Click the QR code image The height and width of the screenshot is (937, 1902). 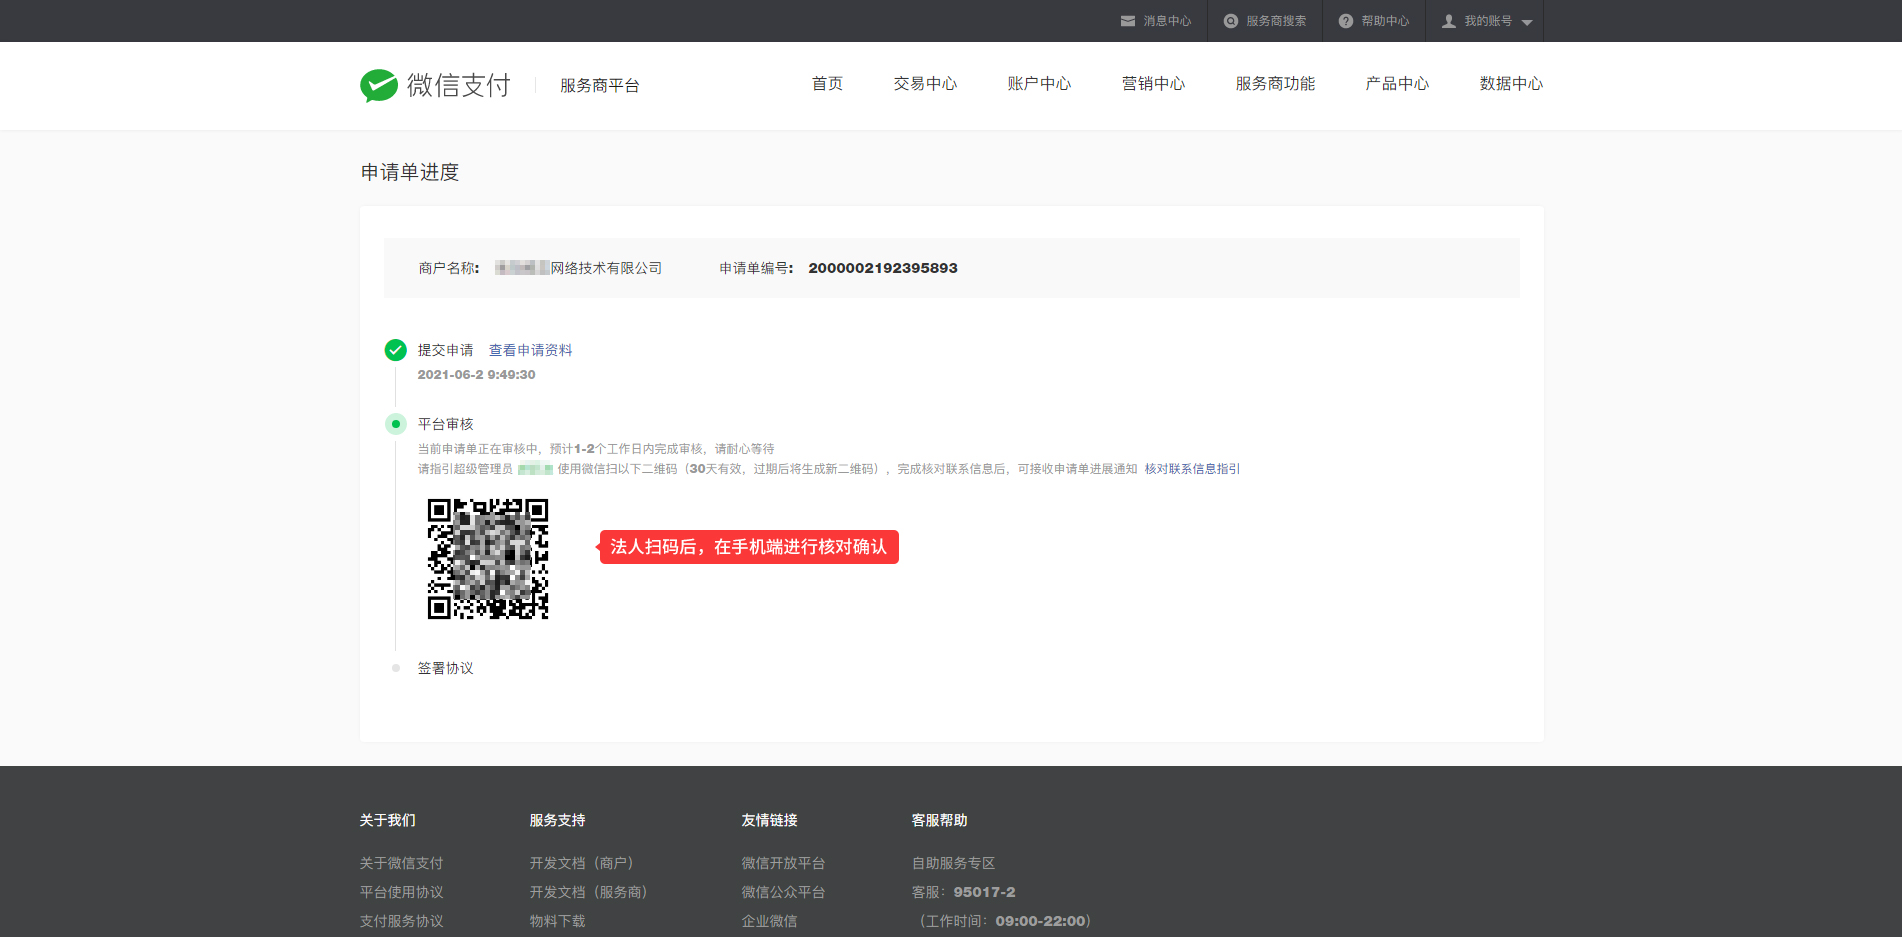point(488,559)
